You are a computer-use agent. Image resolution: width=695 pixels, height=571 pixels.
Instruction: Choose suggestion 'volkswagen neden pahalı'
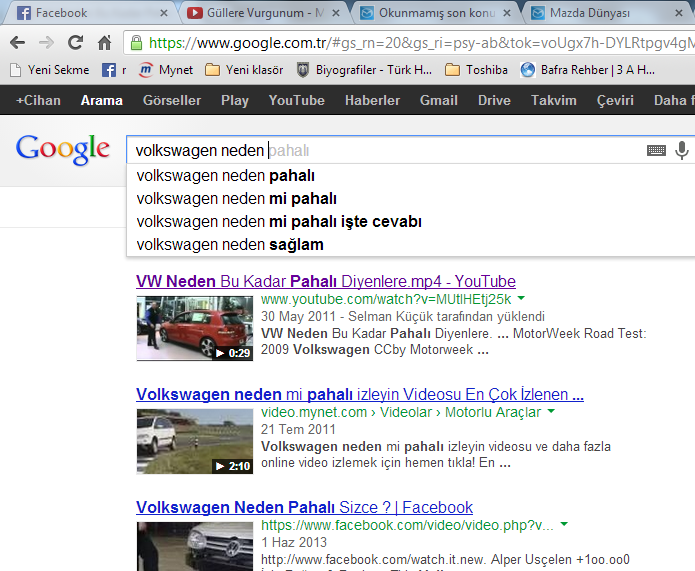[x=410, y=176]
